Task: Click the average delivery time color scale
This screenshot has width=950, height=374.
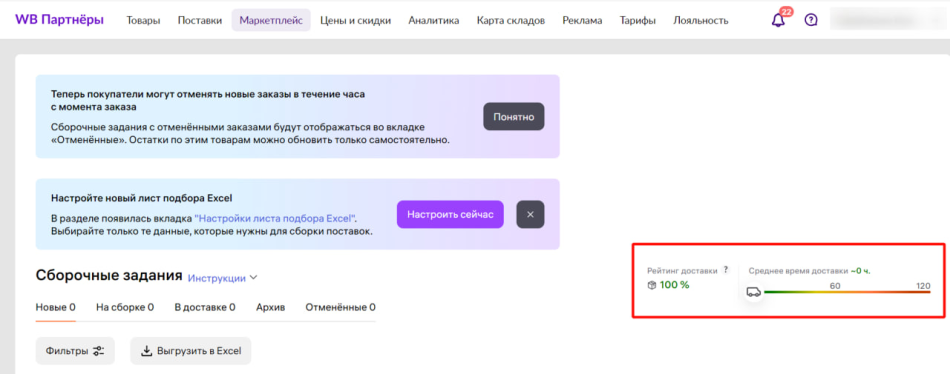Action: (x=847, y=292)
